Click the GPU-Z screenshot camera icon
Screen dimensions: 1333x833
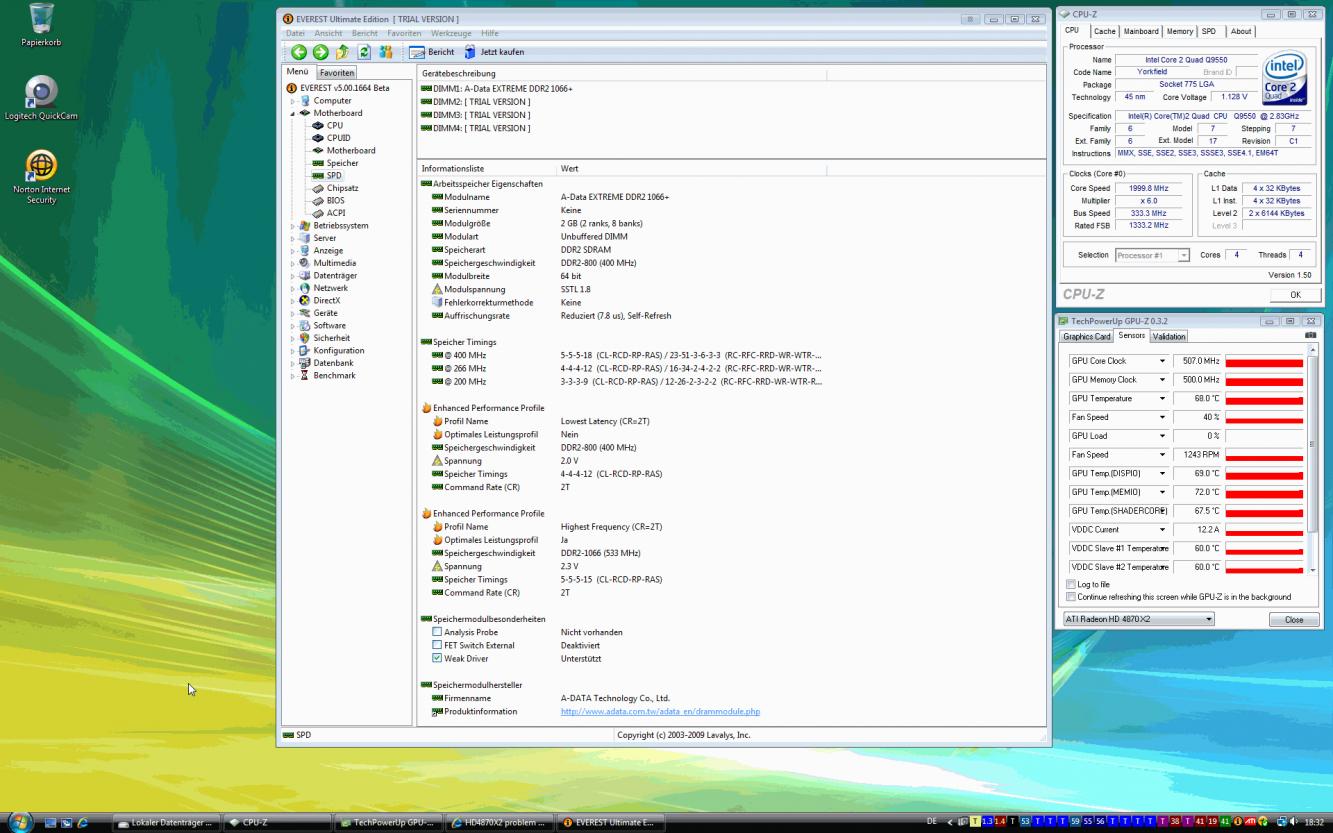click(1310, 336)
